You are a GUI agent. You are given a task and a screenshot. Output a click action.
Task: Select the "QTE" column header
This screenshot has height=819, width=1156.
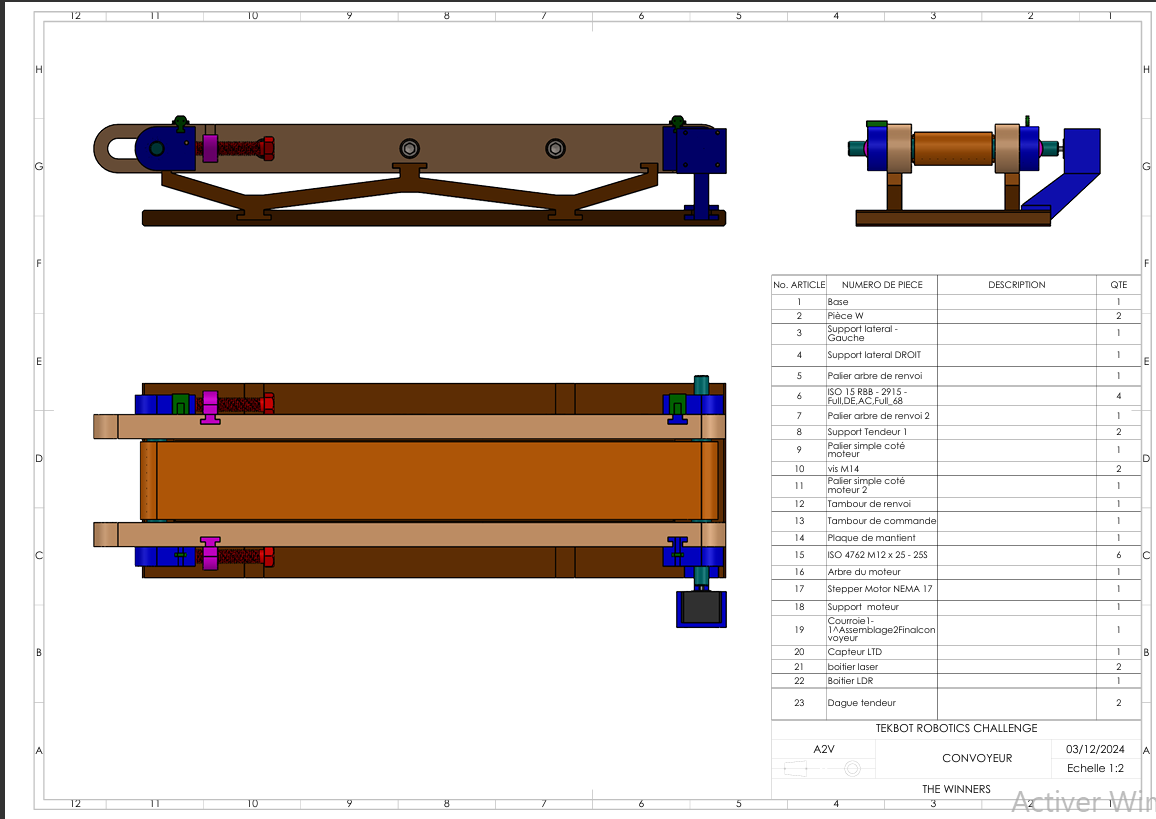point(1118,285)
